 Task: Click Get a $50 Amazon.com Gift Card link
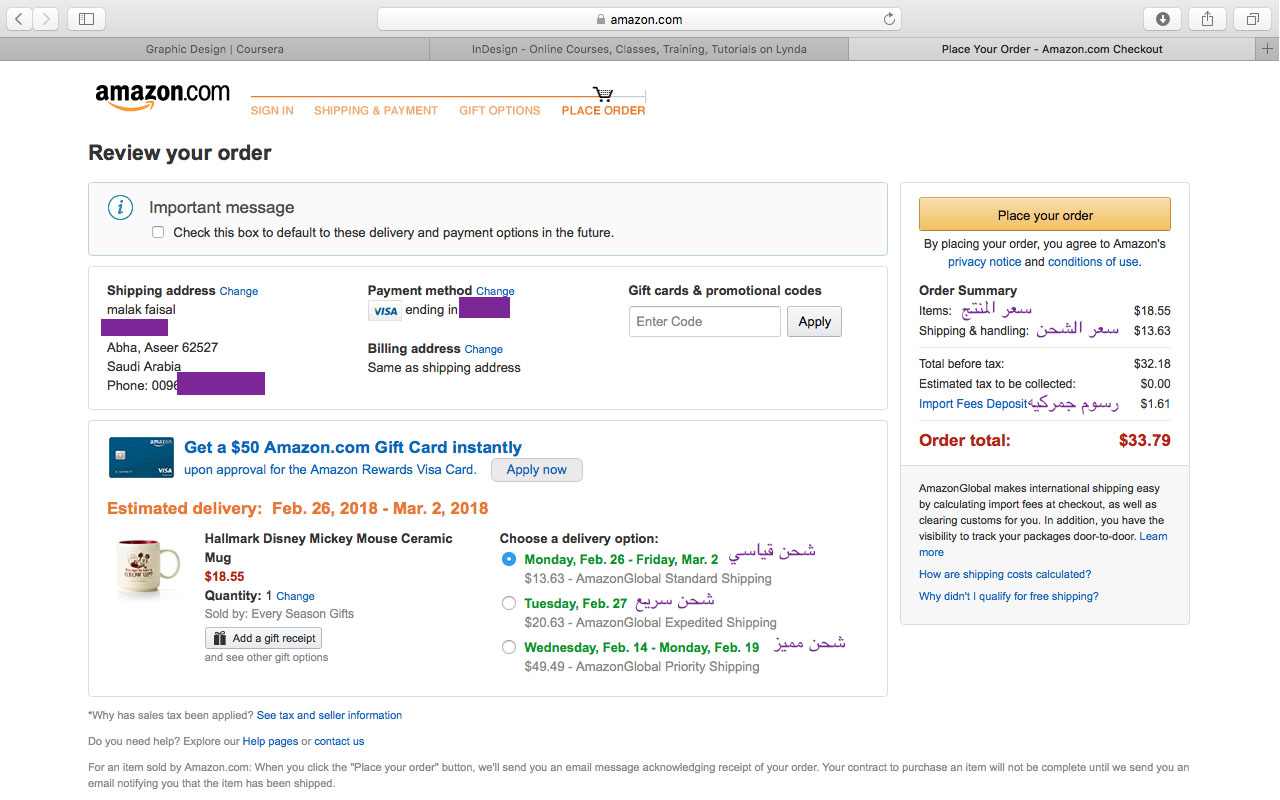353,448
